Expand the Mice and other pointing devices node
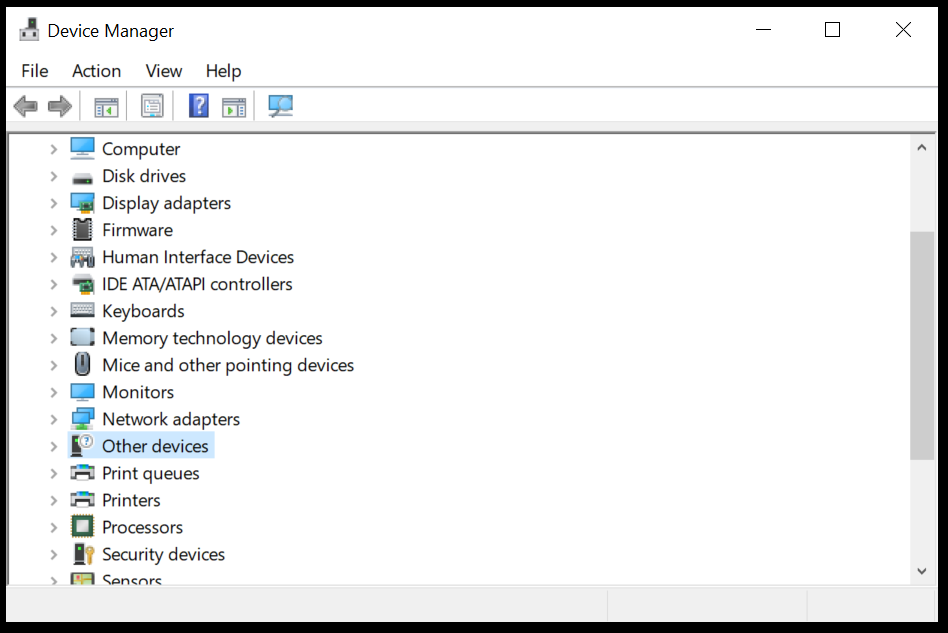Viewport: 948px width, 633px height. click(x=54, y=365)
